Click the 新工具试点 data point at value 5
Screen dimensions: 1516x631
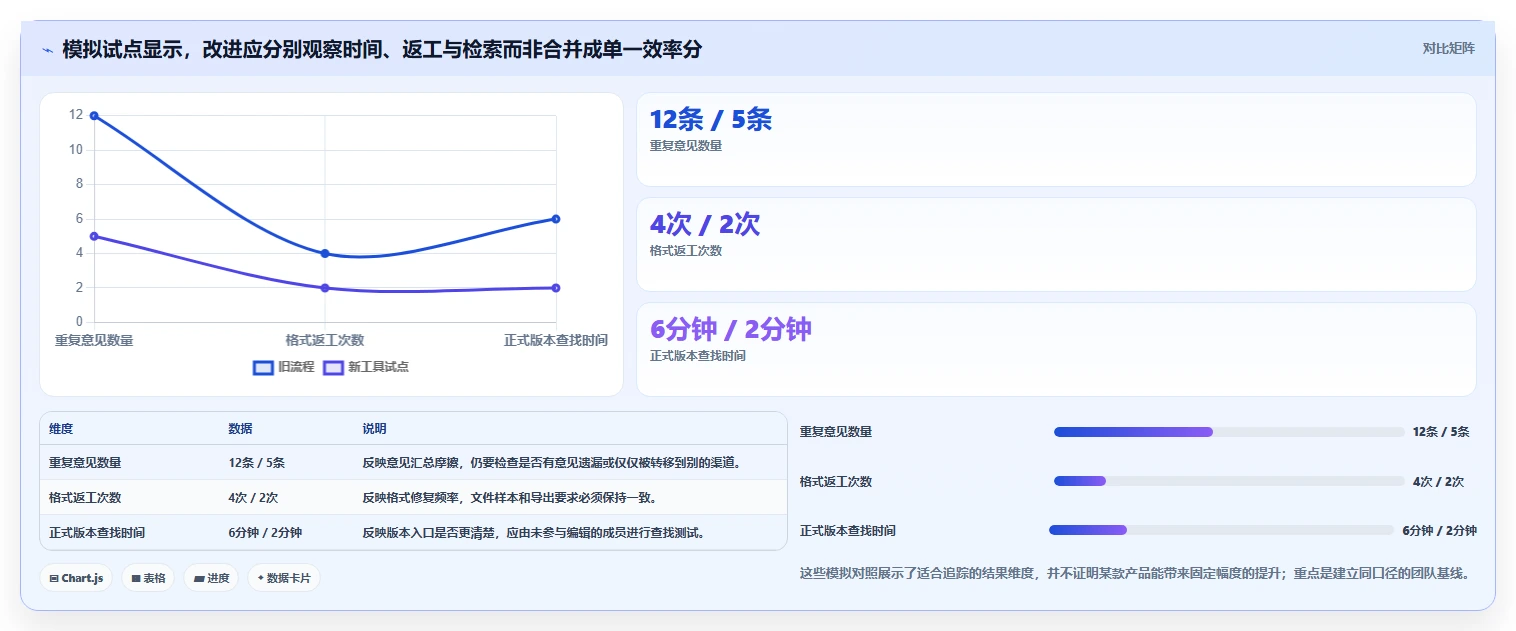(94, 236)
